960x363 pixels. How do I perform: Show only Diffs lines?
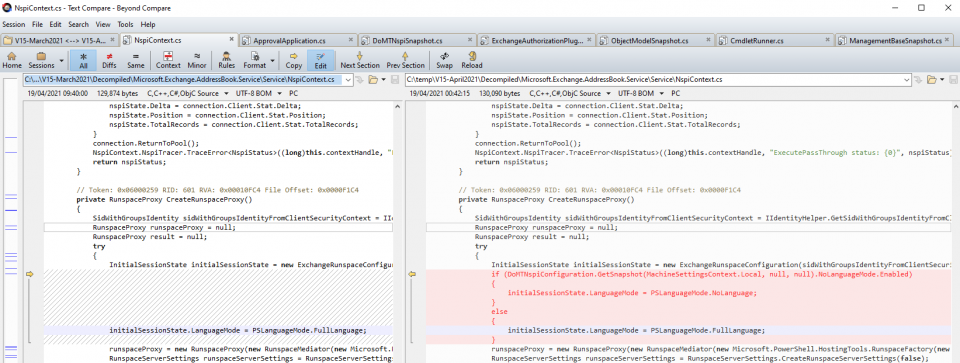109,60
